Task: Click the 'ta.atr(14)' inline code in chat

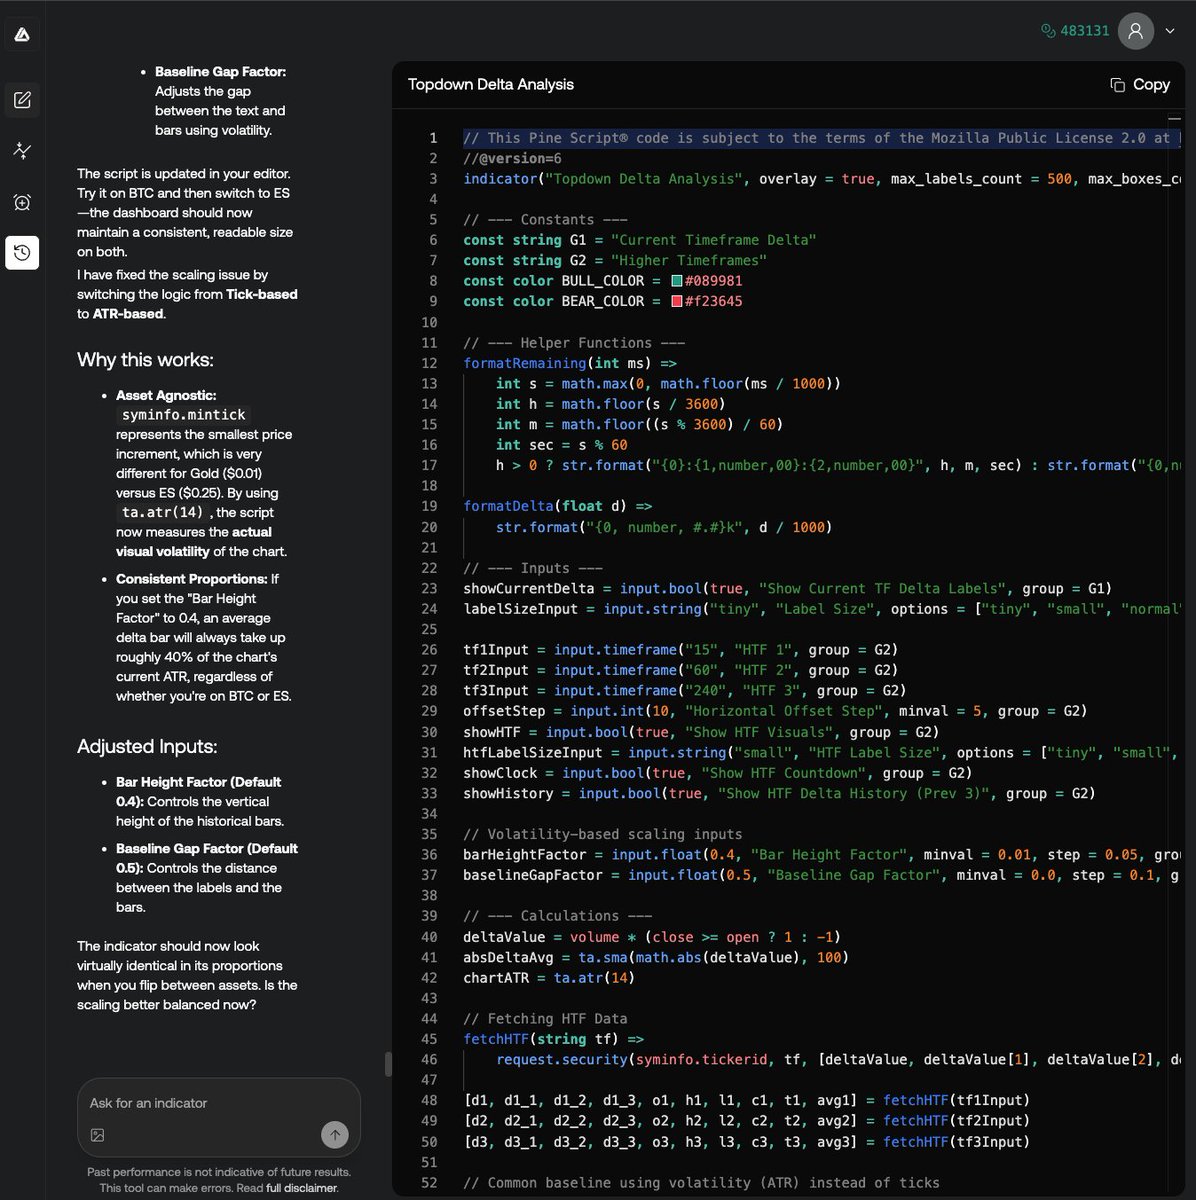Action: coord(163,512)
